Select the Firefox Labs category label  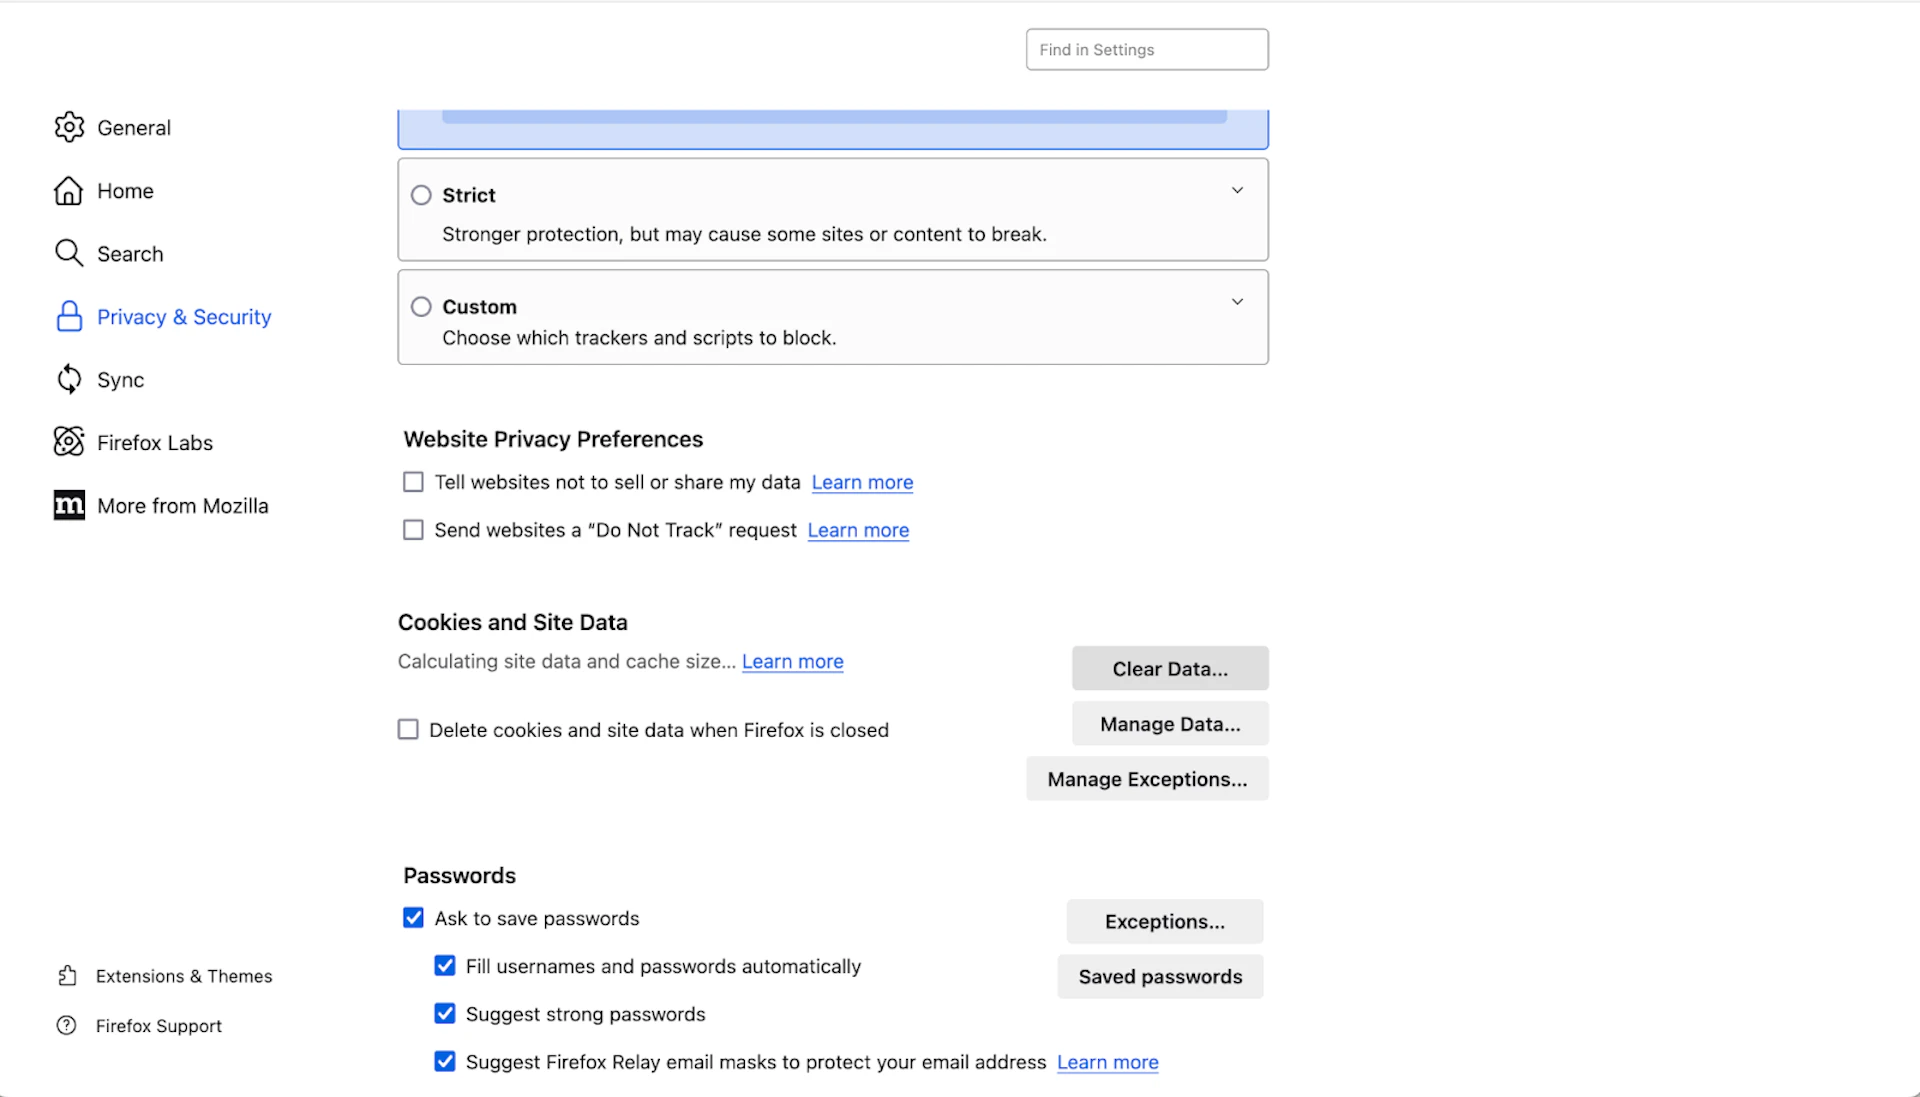pos(155,443)
